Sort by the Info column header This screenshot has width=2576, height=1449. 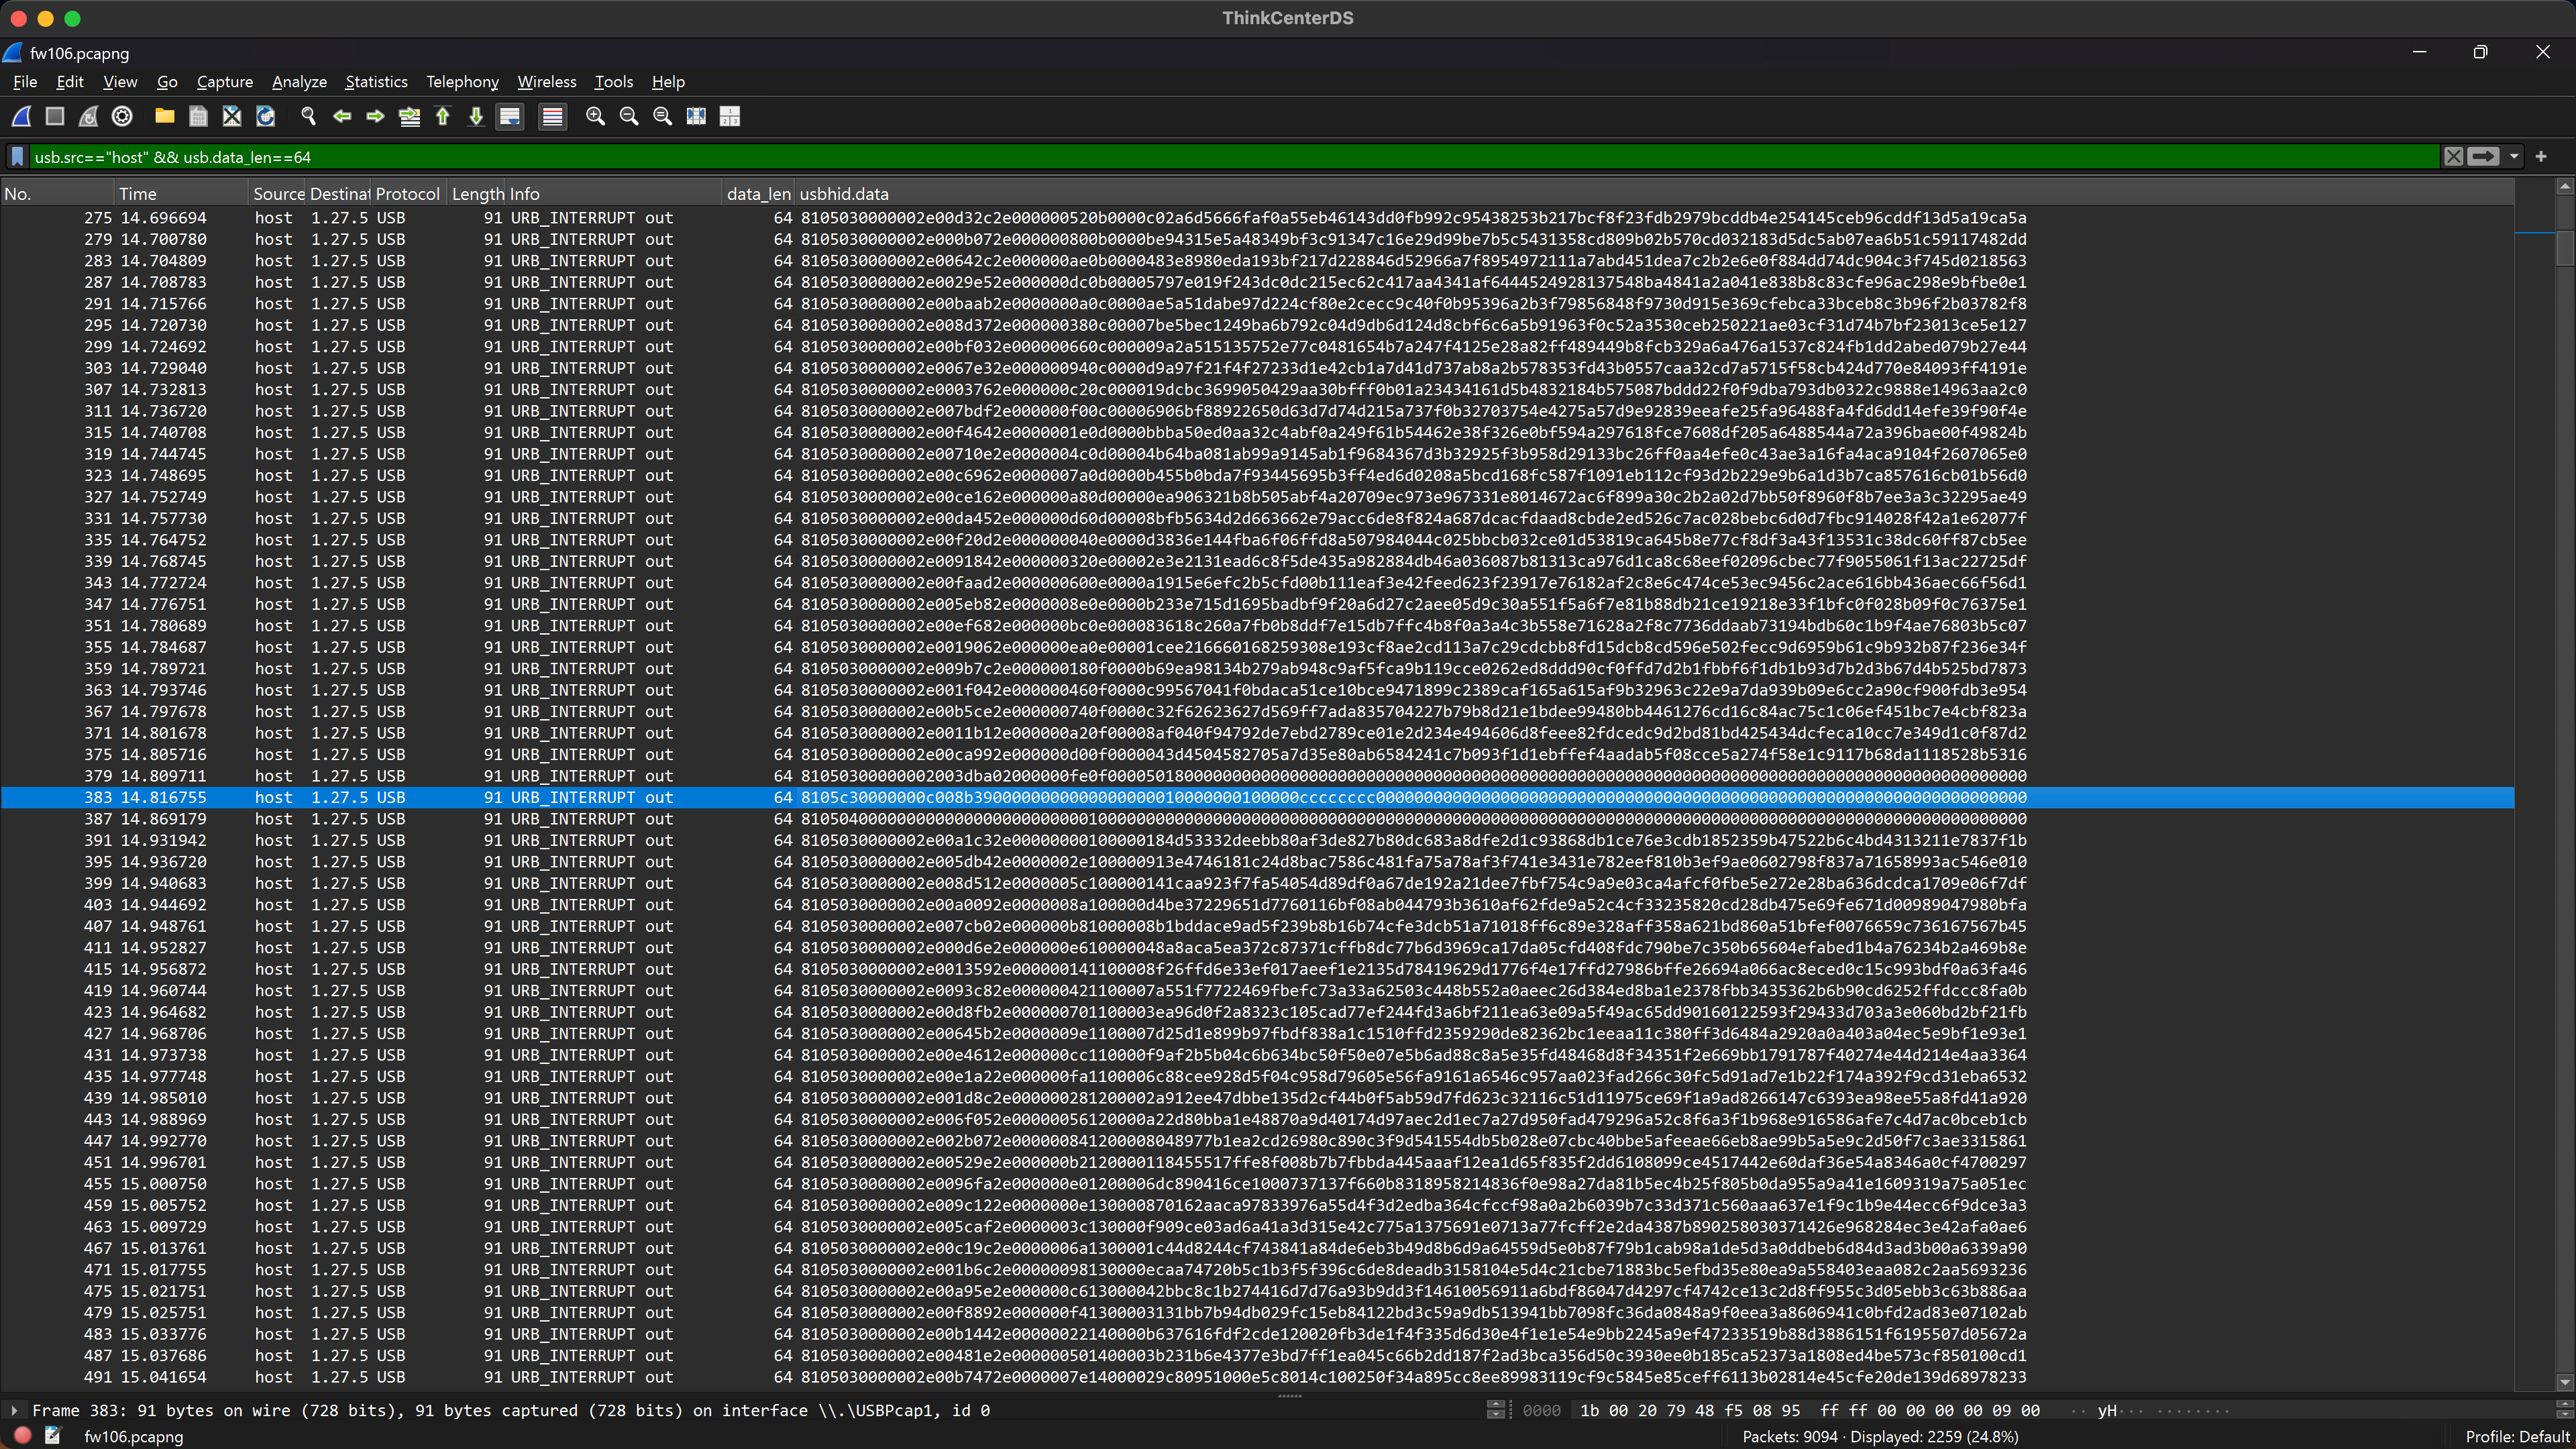point(615,194)
